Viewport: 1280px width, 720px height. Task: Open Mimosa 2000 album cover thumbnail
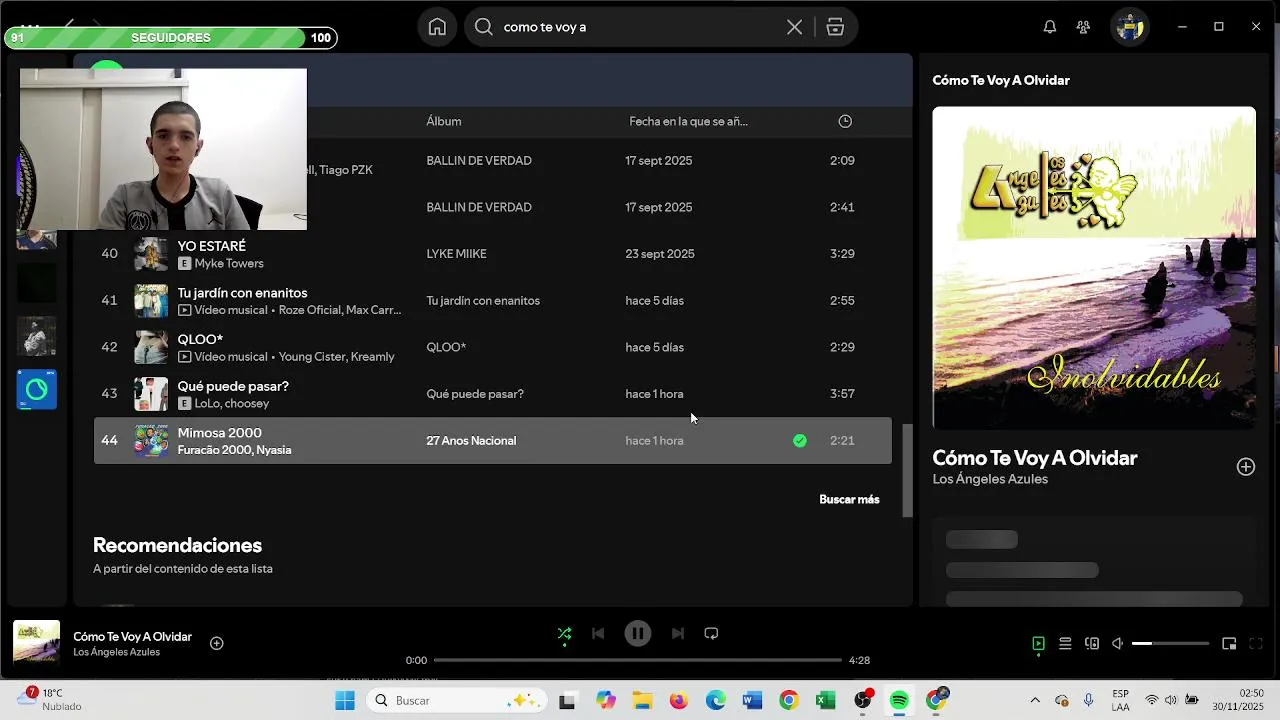tap(151, 441)
